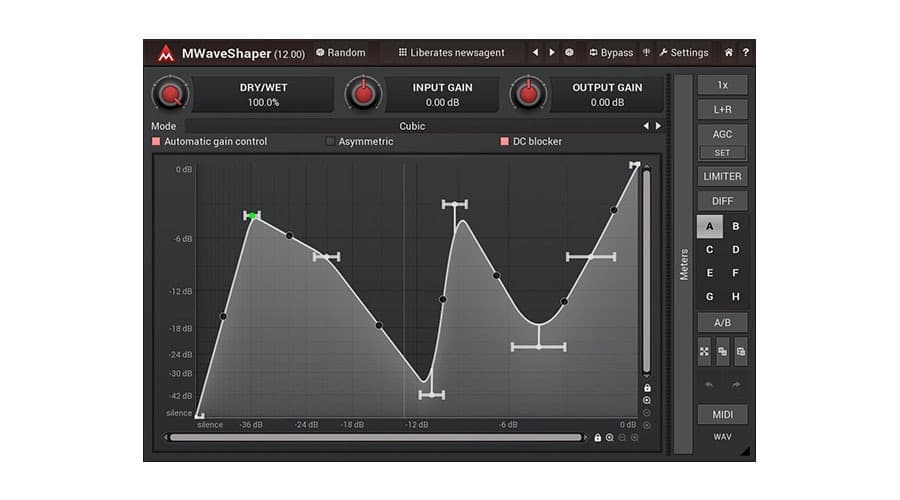Select preset slot C
Image resolution: width=900 pixels, height=500 pixels.
click(x=709, y=250)
